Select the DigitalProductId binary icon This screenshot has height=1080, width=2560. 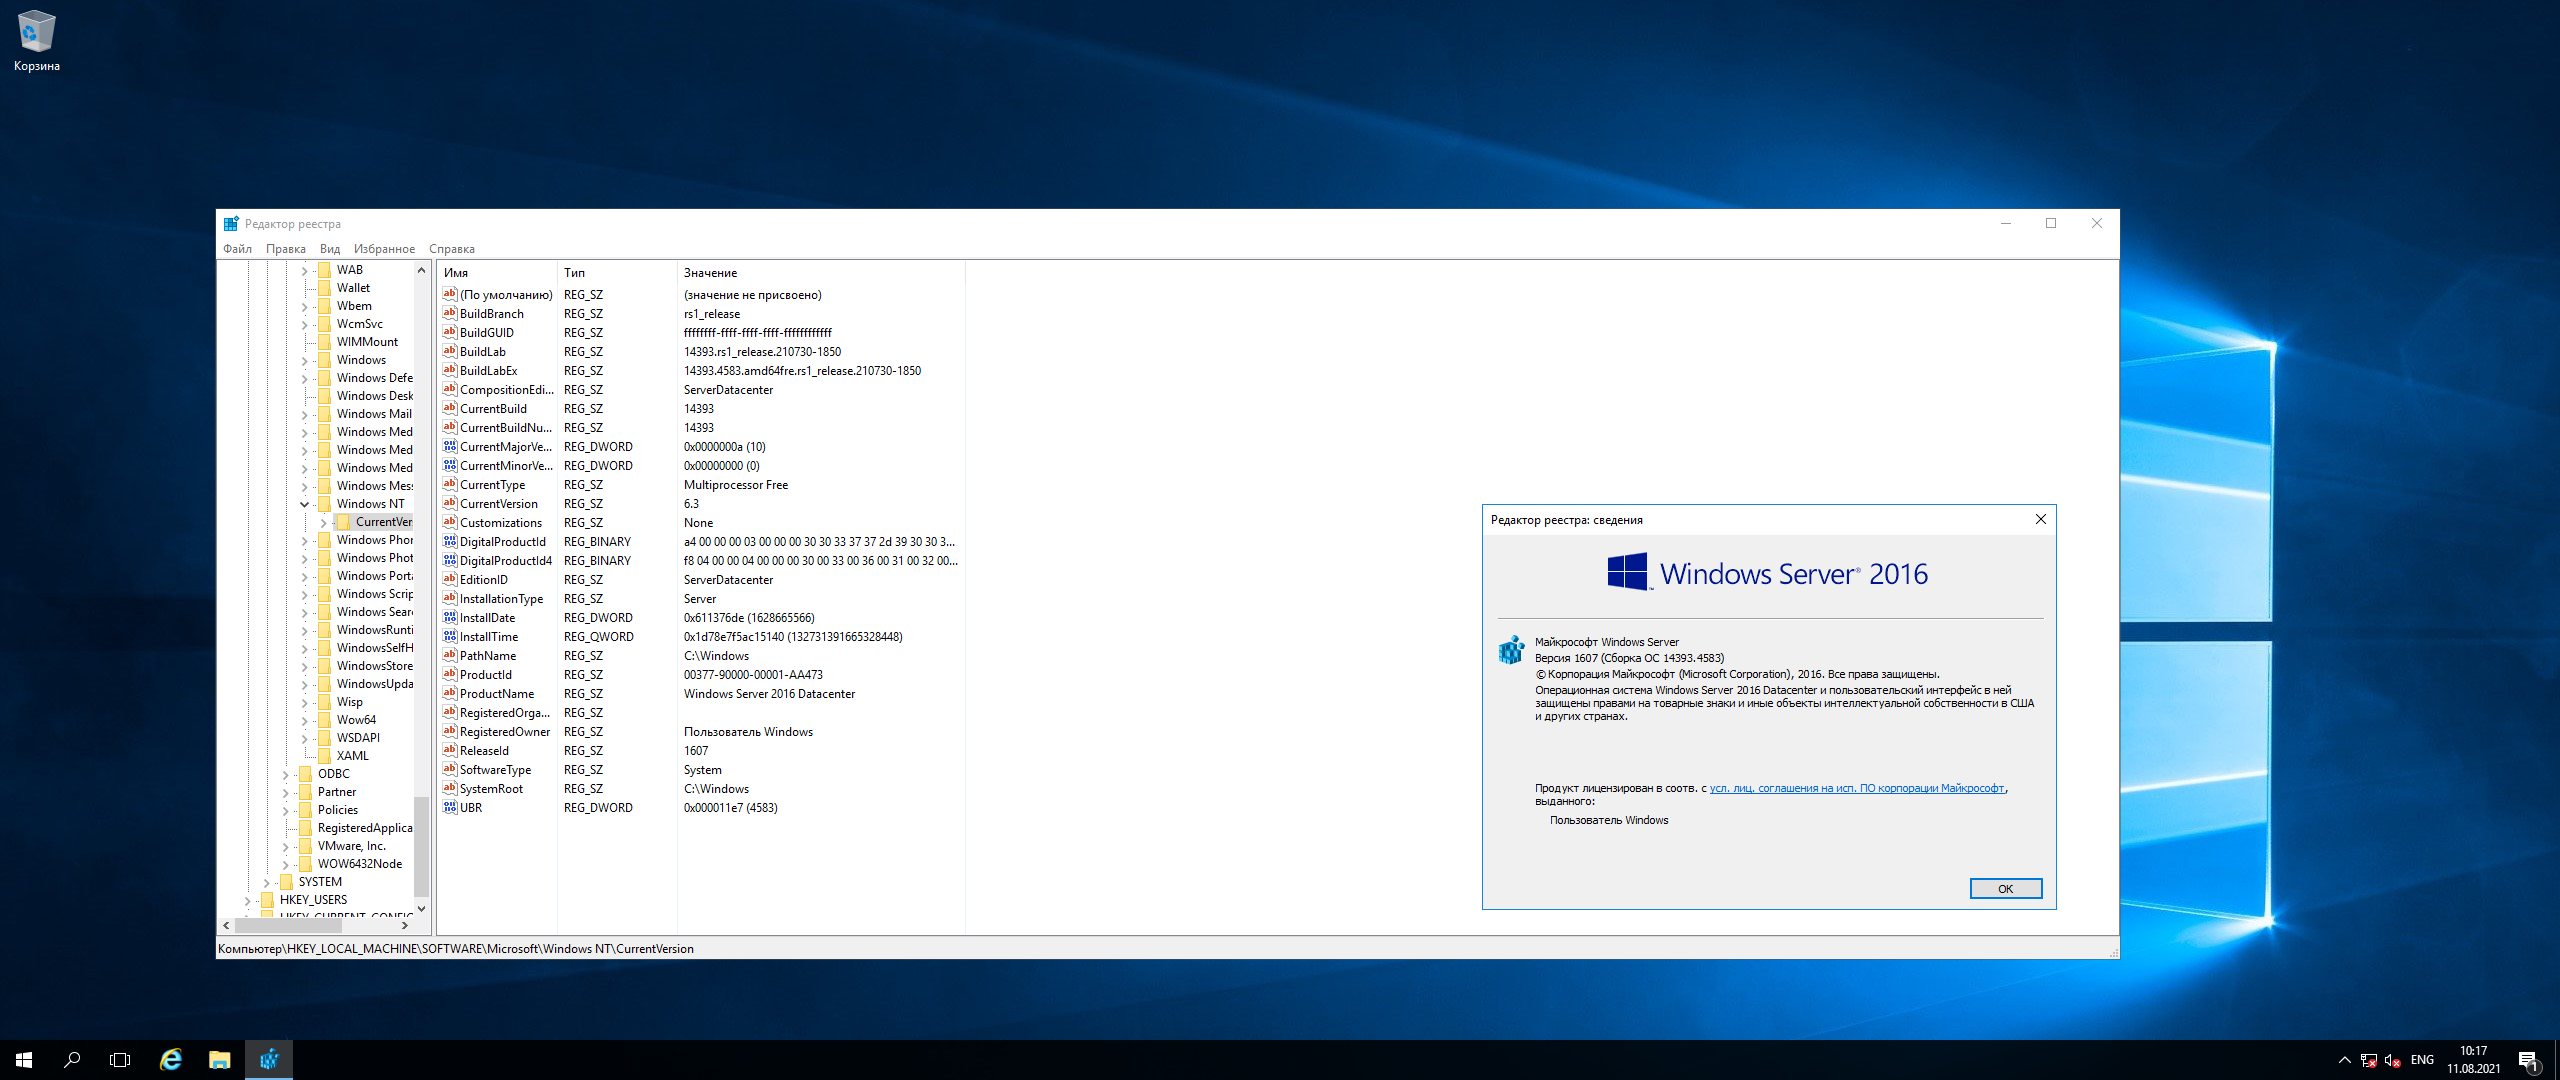450,541
